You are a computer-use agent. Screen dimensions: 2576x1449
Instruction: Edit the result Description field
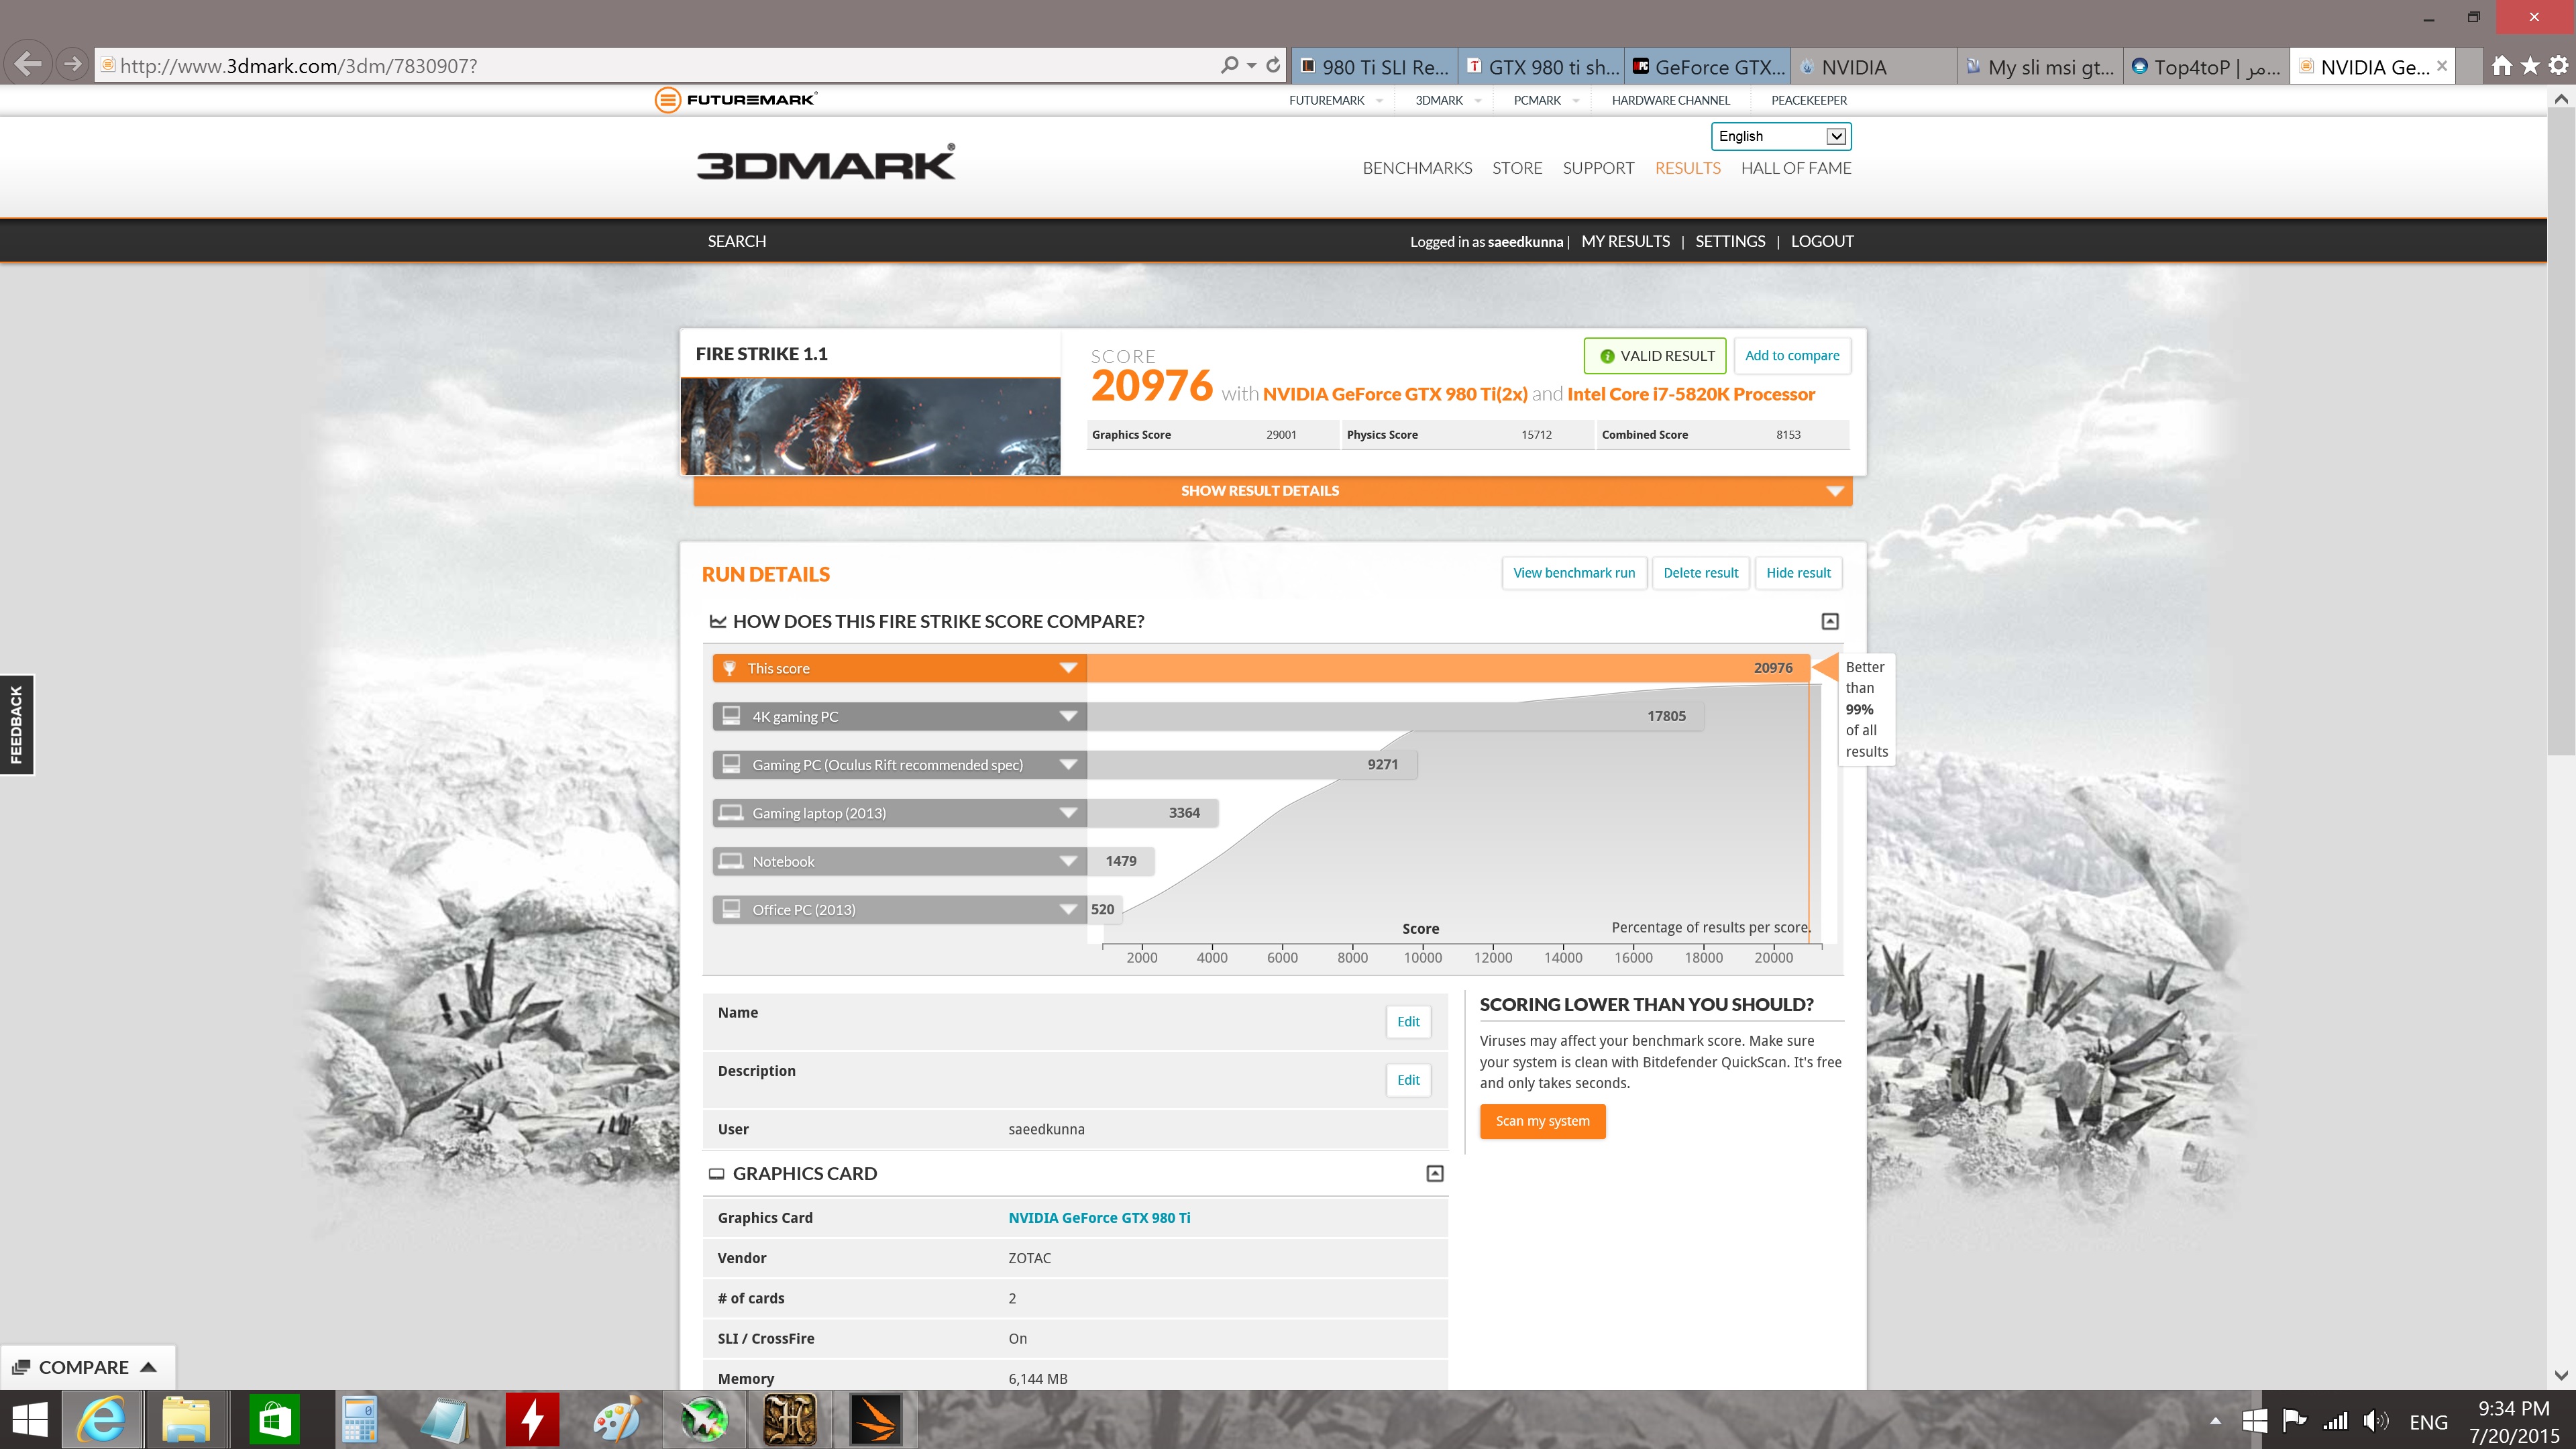point(1408,1080)
